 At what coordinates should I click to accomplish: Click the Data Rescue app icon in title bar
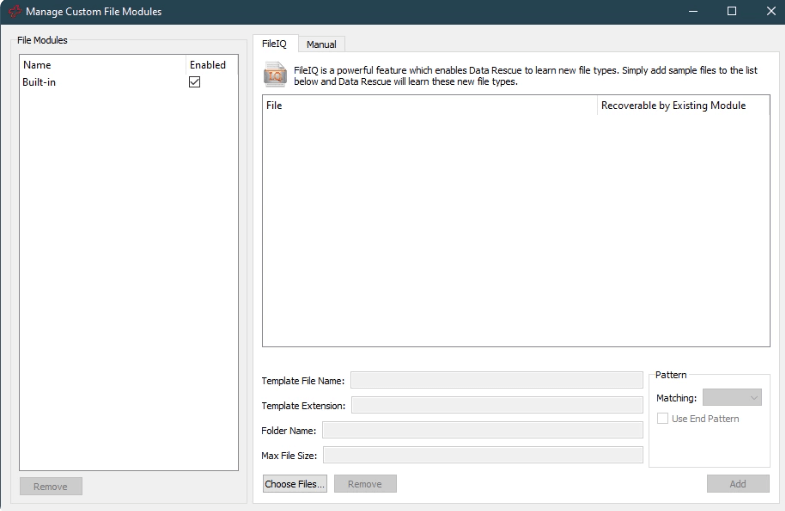(15, 11)
